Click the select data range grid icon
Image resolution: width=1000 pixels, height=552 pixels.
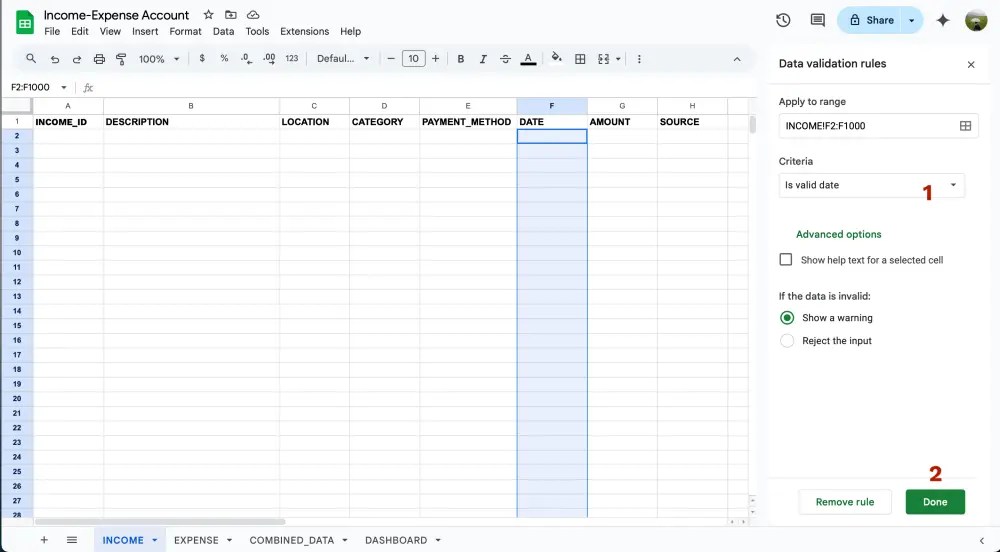point(965,126)
